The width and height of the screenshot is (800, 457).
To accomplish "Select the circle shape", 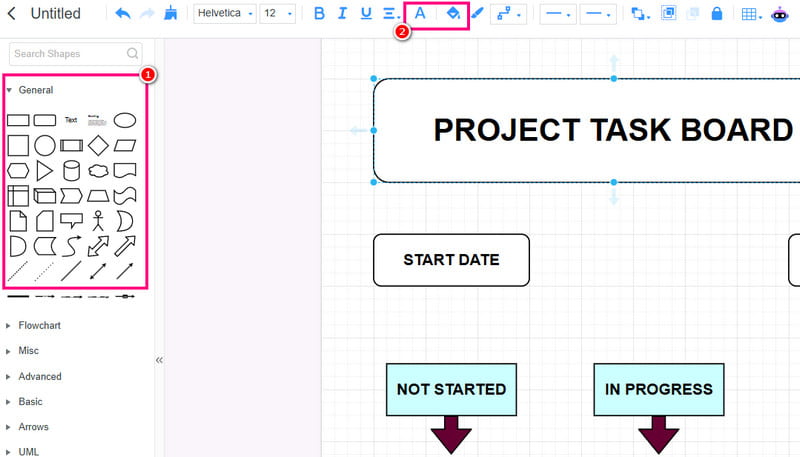I will pyautogui.click(x=44, y=145).
